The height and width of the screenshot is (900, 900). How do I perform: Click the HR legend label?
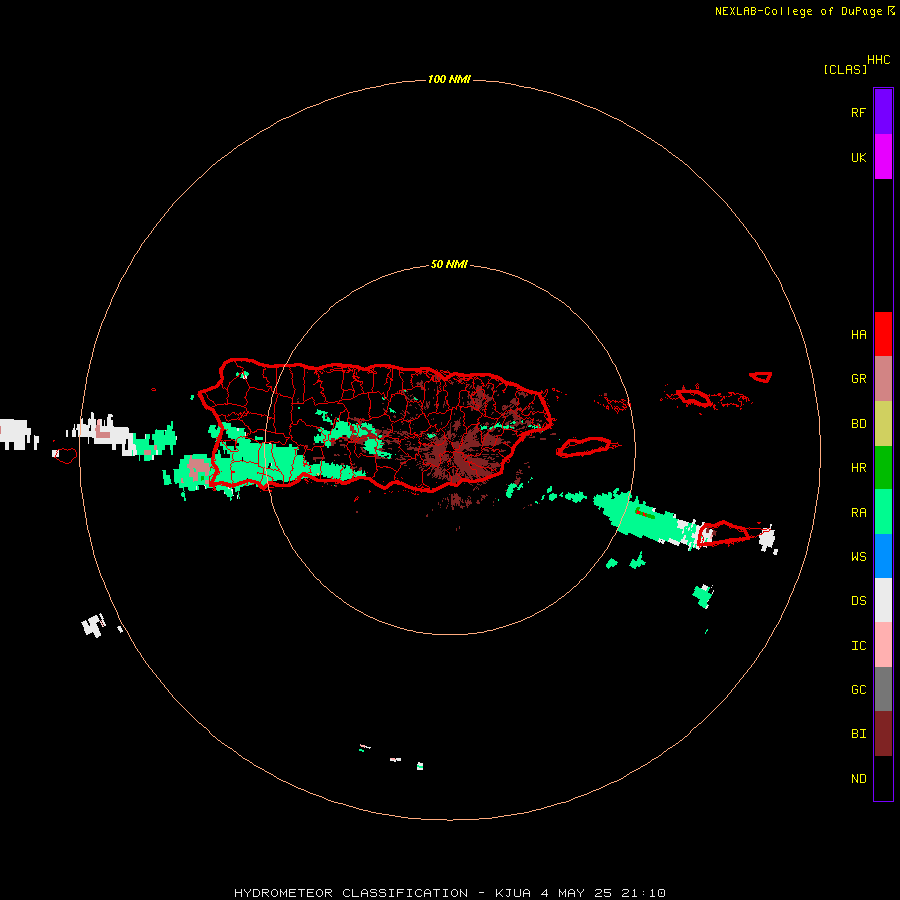pos(858,468)
